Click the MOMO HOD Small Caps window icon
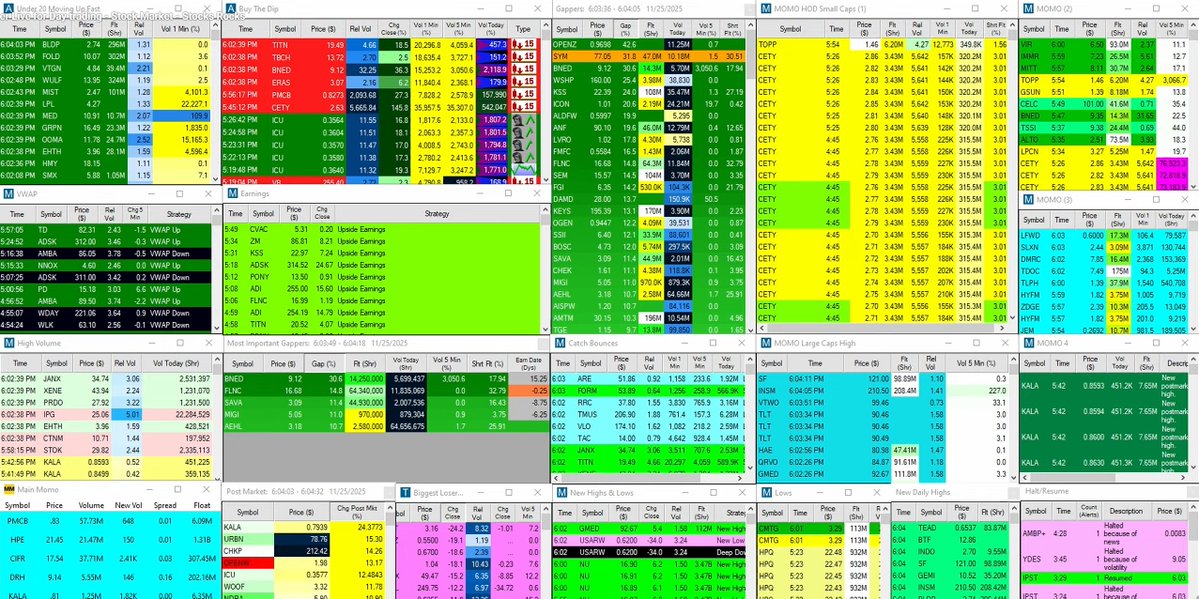 point(766,9)
